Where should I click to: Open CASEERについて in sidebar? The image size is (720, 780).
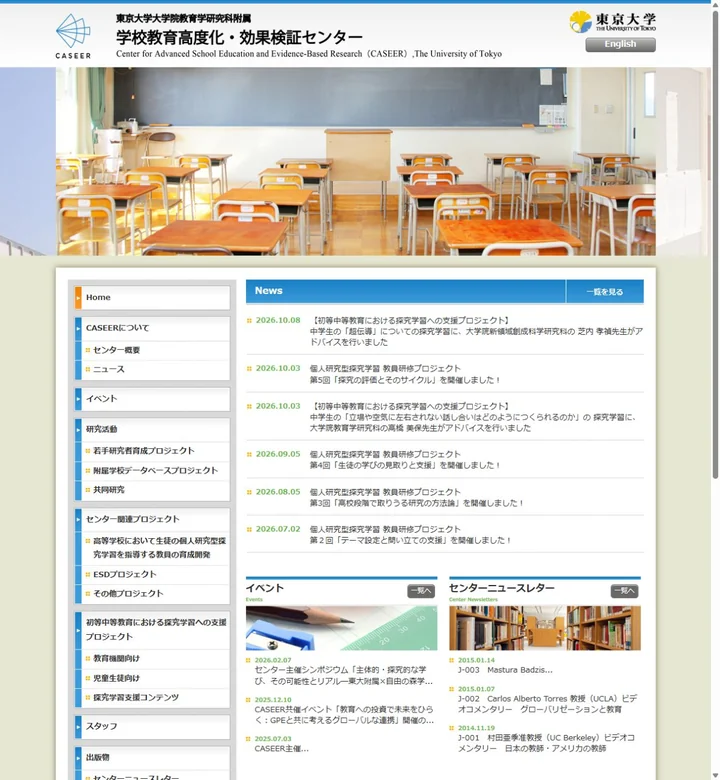click(152, 328)
